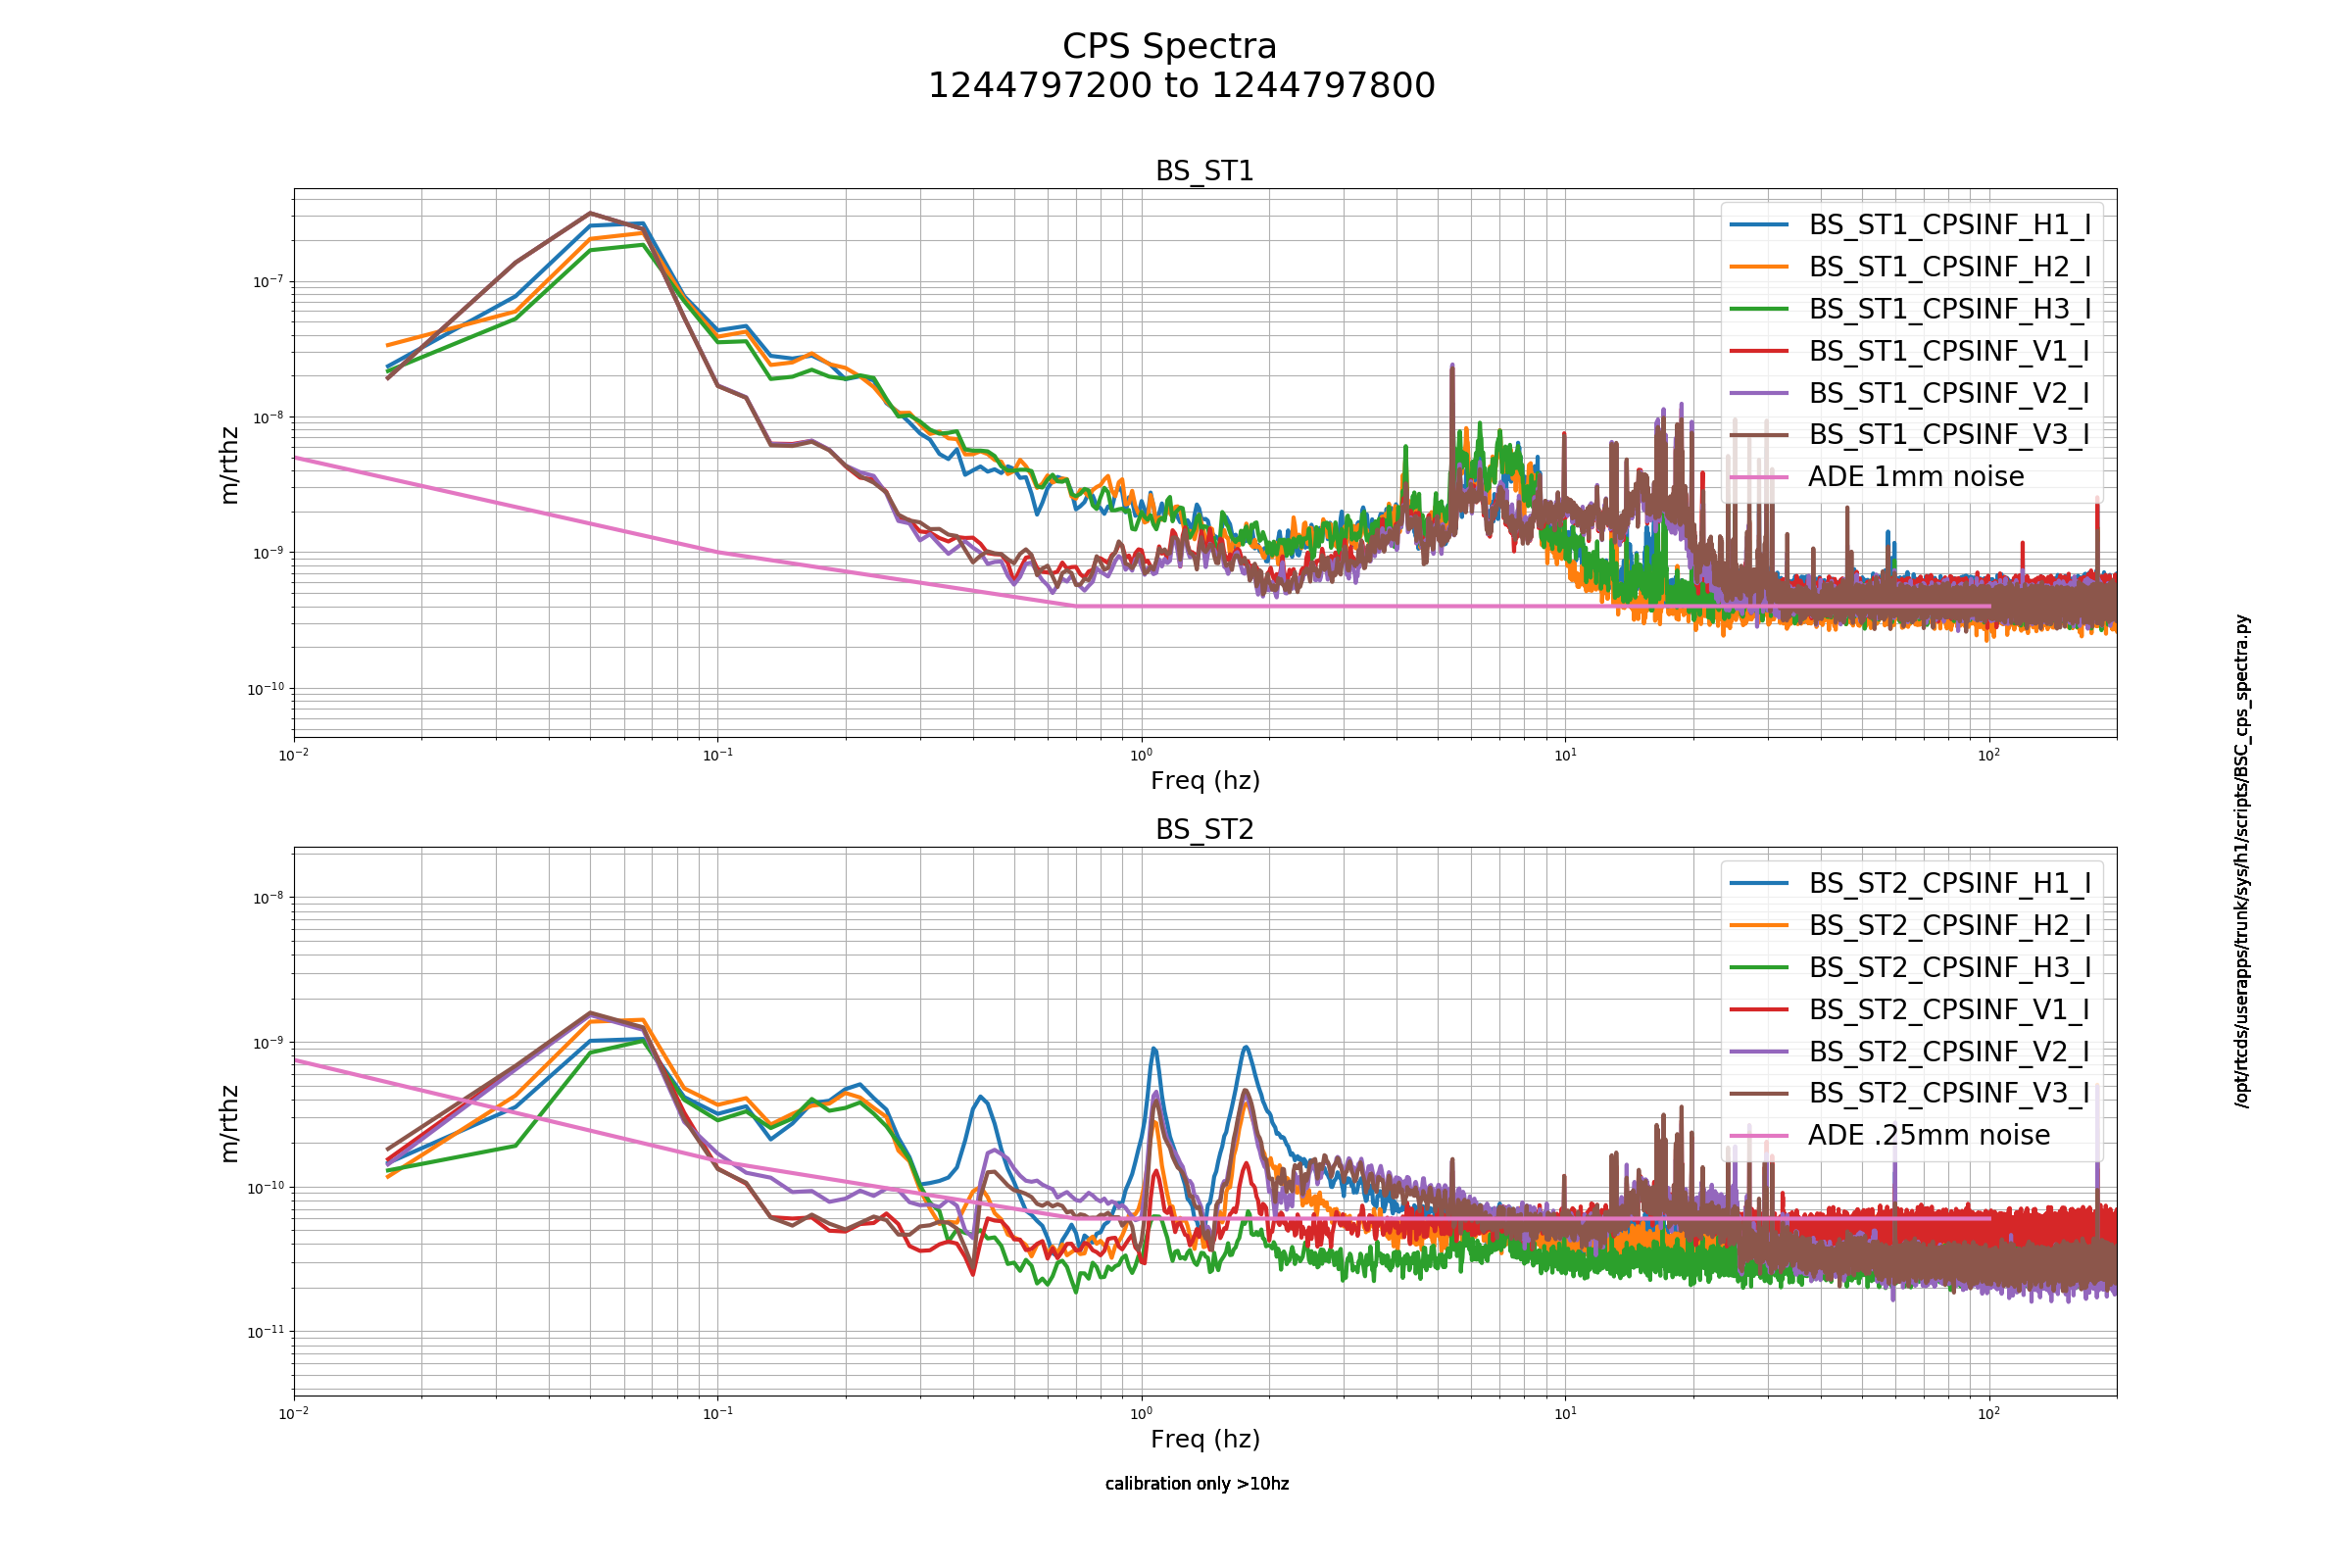The height and width of the screenshot is (1568, 2352).
Task: Click the "ADE .25mm noise" legend label
Action: (1928, 1136)
